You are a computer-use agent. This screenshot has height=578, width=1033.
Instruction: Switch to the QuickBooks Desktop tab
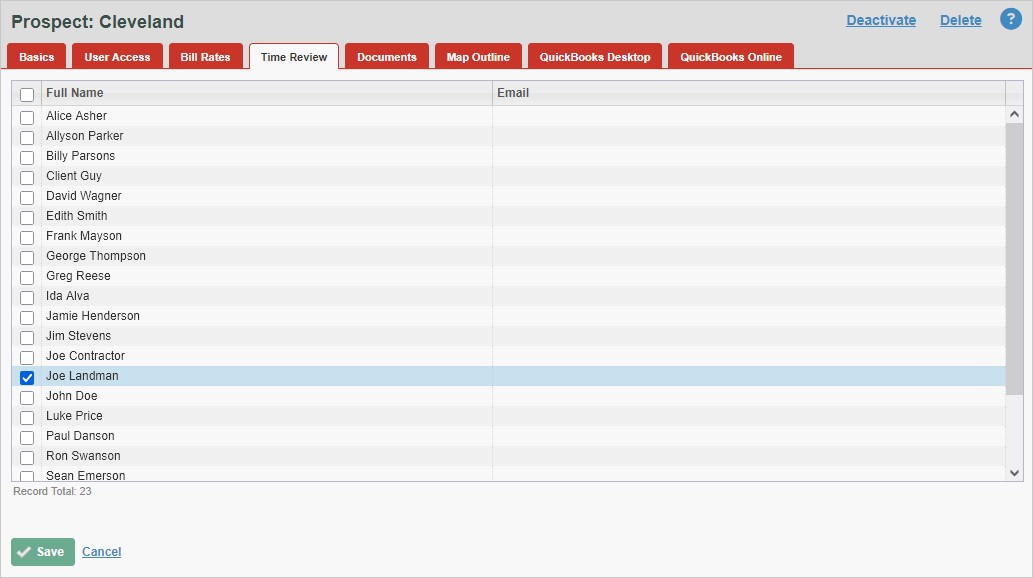pyautogui.click(x=594, y=57)
